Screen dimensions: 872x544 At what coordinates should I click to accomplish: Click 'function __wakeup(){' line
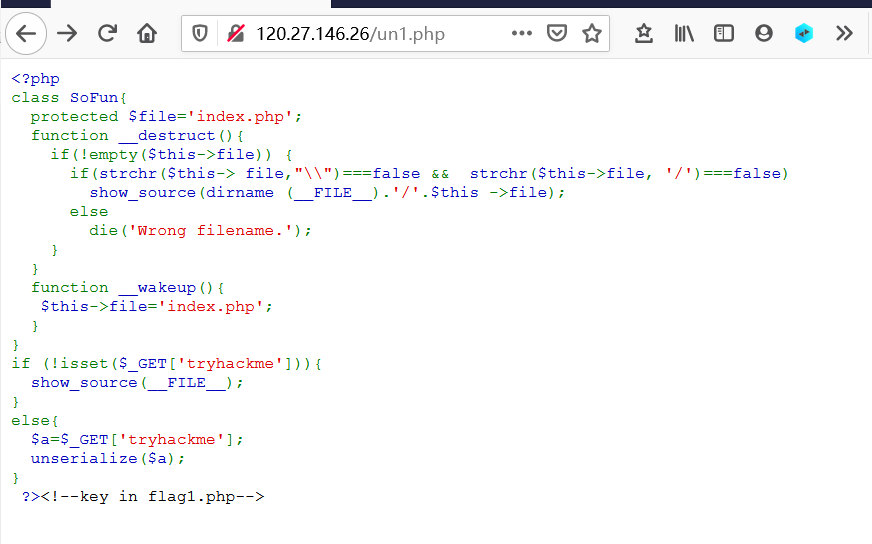pyautogui.click(x=128, y=288)
